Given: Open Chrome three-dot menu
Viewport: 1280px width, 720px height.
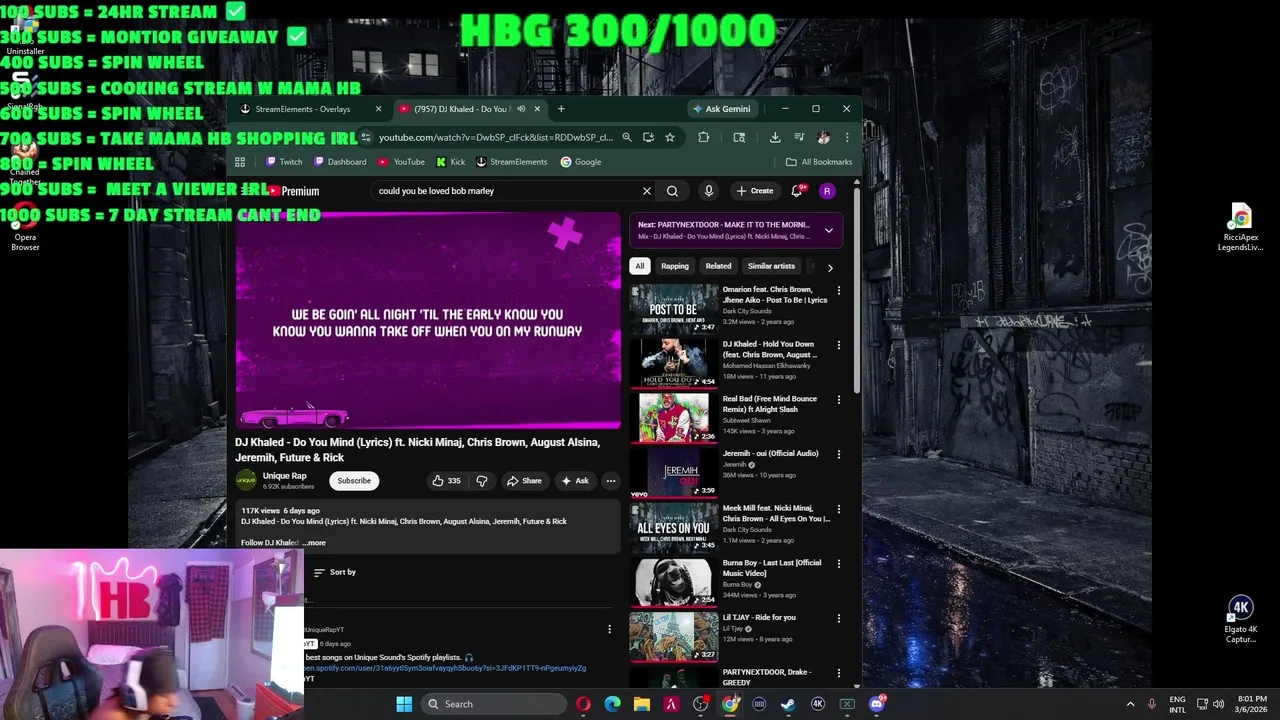Looking at the screenshot, I should (846, 137).
